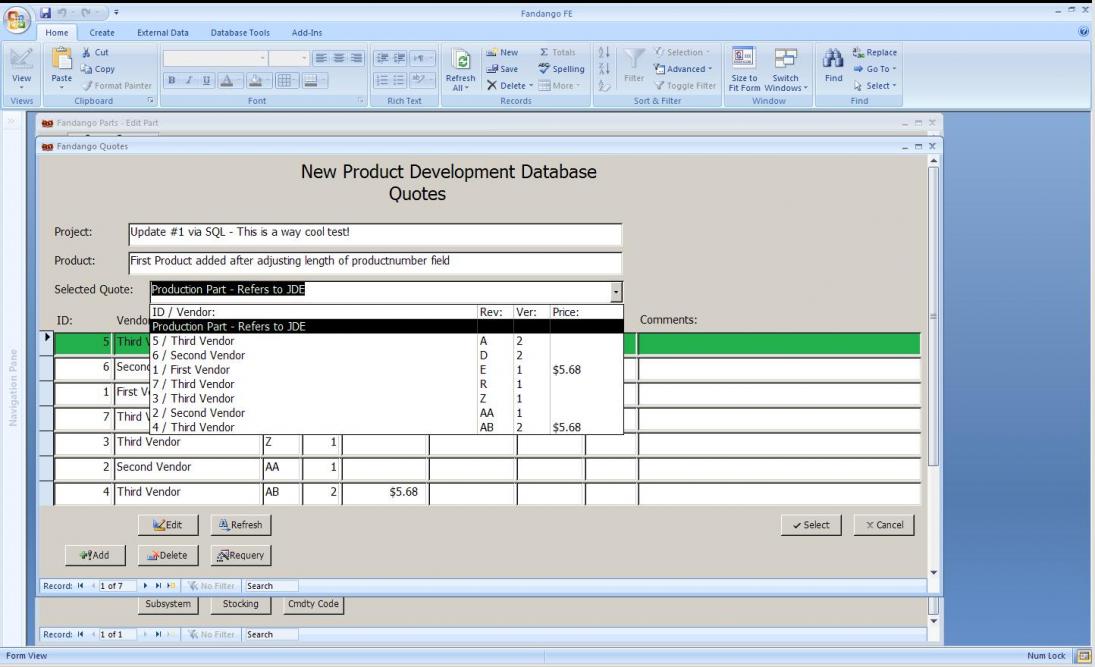Center align text in Font group

click(339, 58)
